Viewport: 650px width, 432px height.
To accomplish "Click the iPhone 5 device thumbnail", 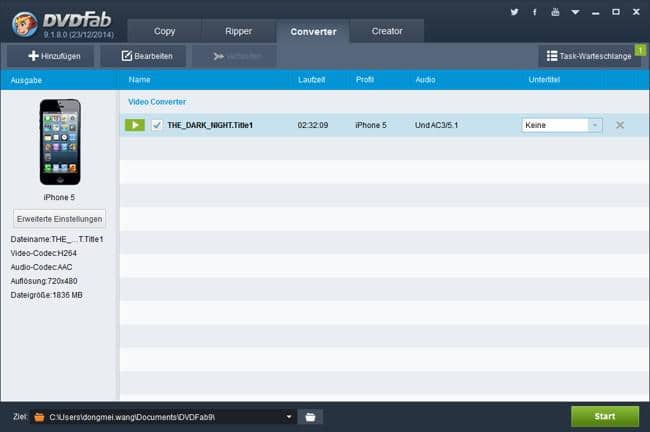I will click(x=60, y=142).
